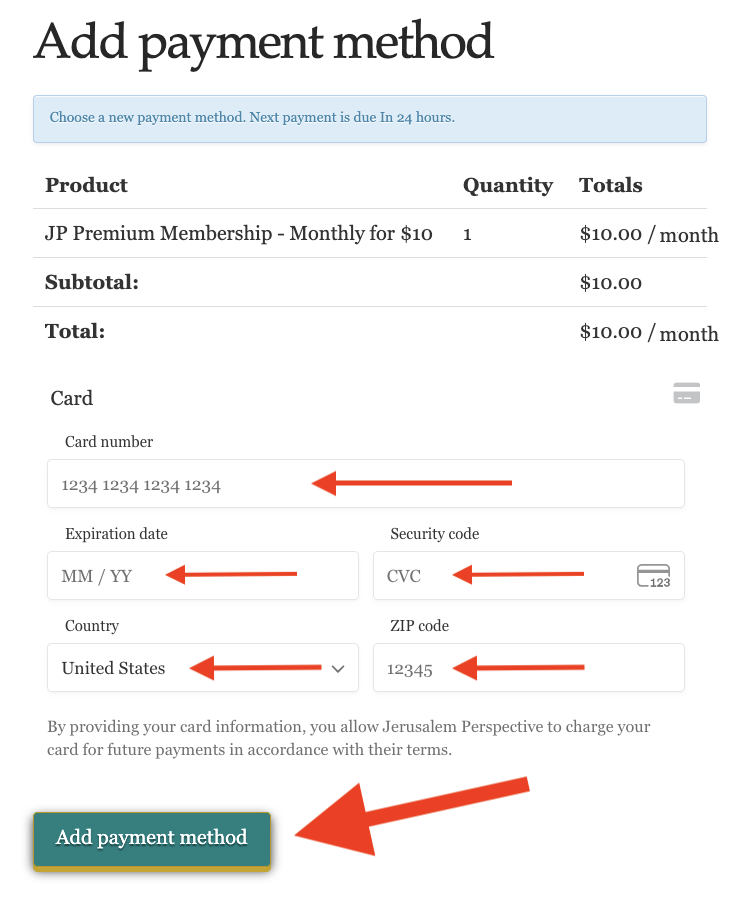Click the Totals column header
Image resolution: width=738 pixels, height=908 pixels.
coord(610,185)
